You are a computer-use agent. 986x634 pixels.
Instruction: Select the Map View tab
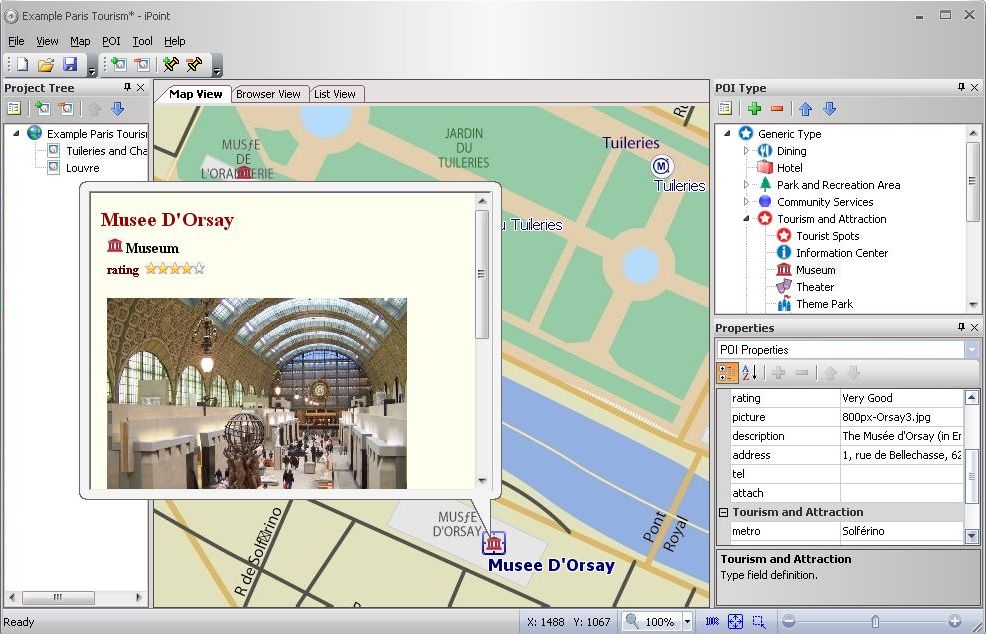[x=195, y=94]
